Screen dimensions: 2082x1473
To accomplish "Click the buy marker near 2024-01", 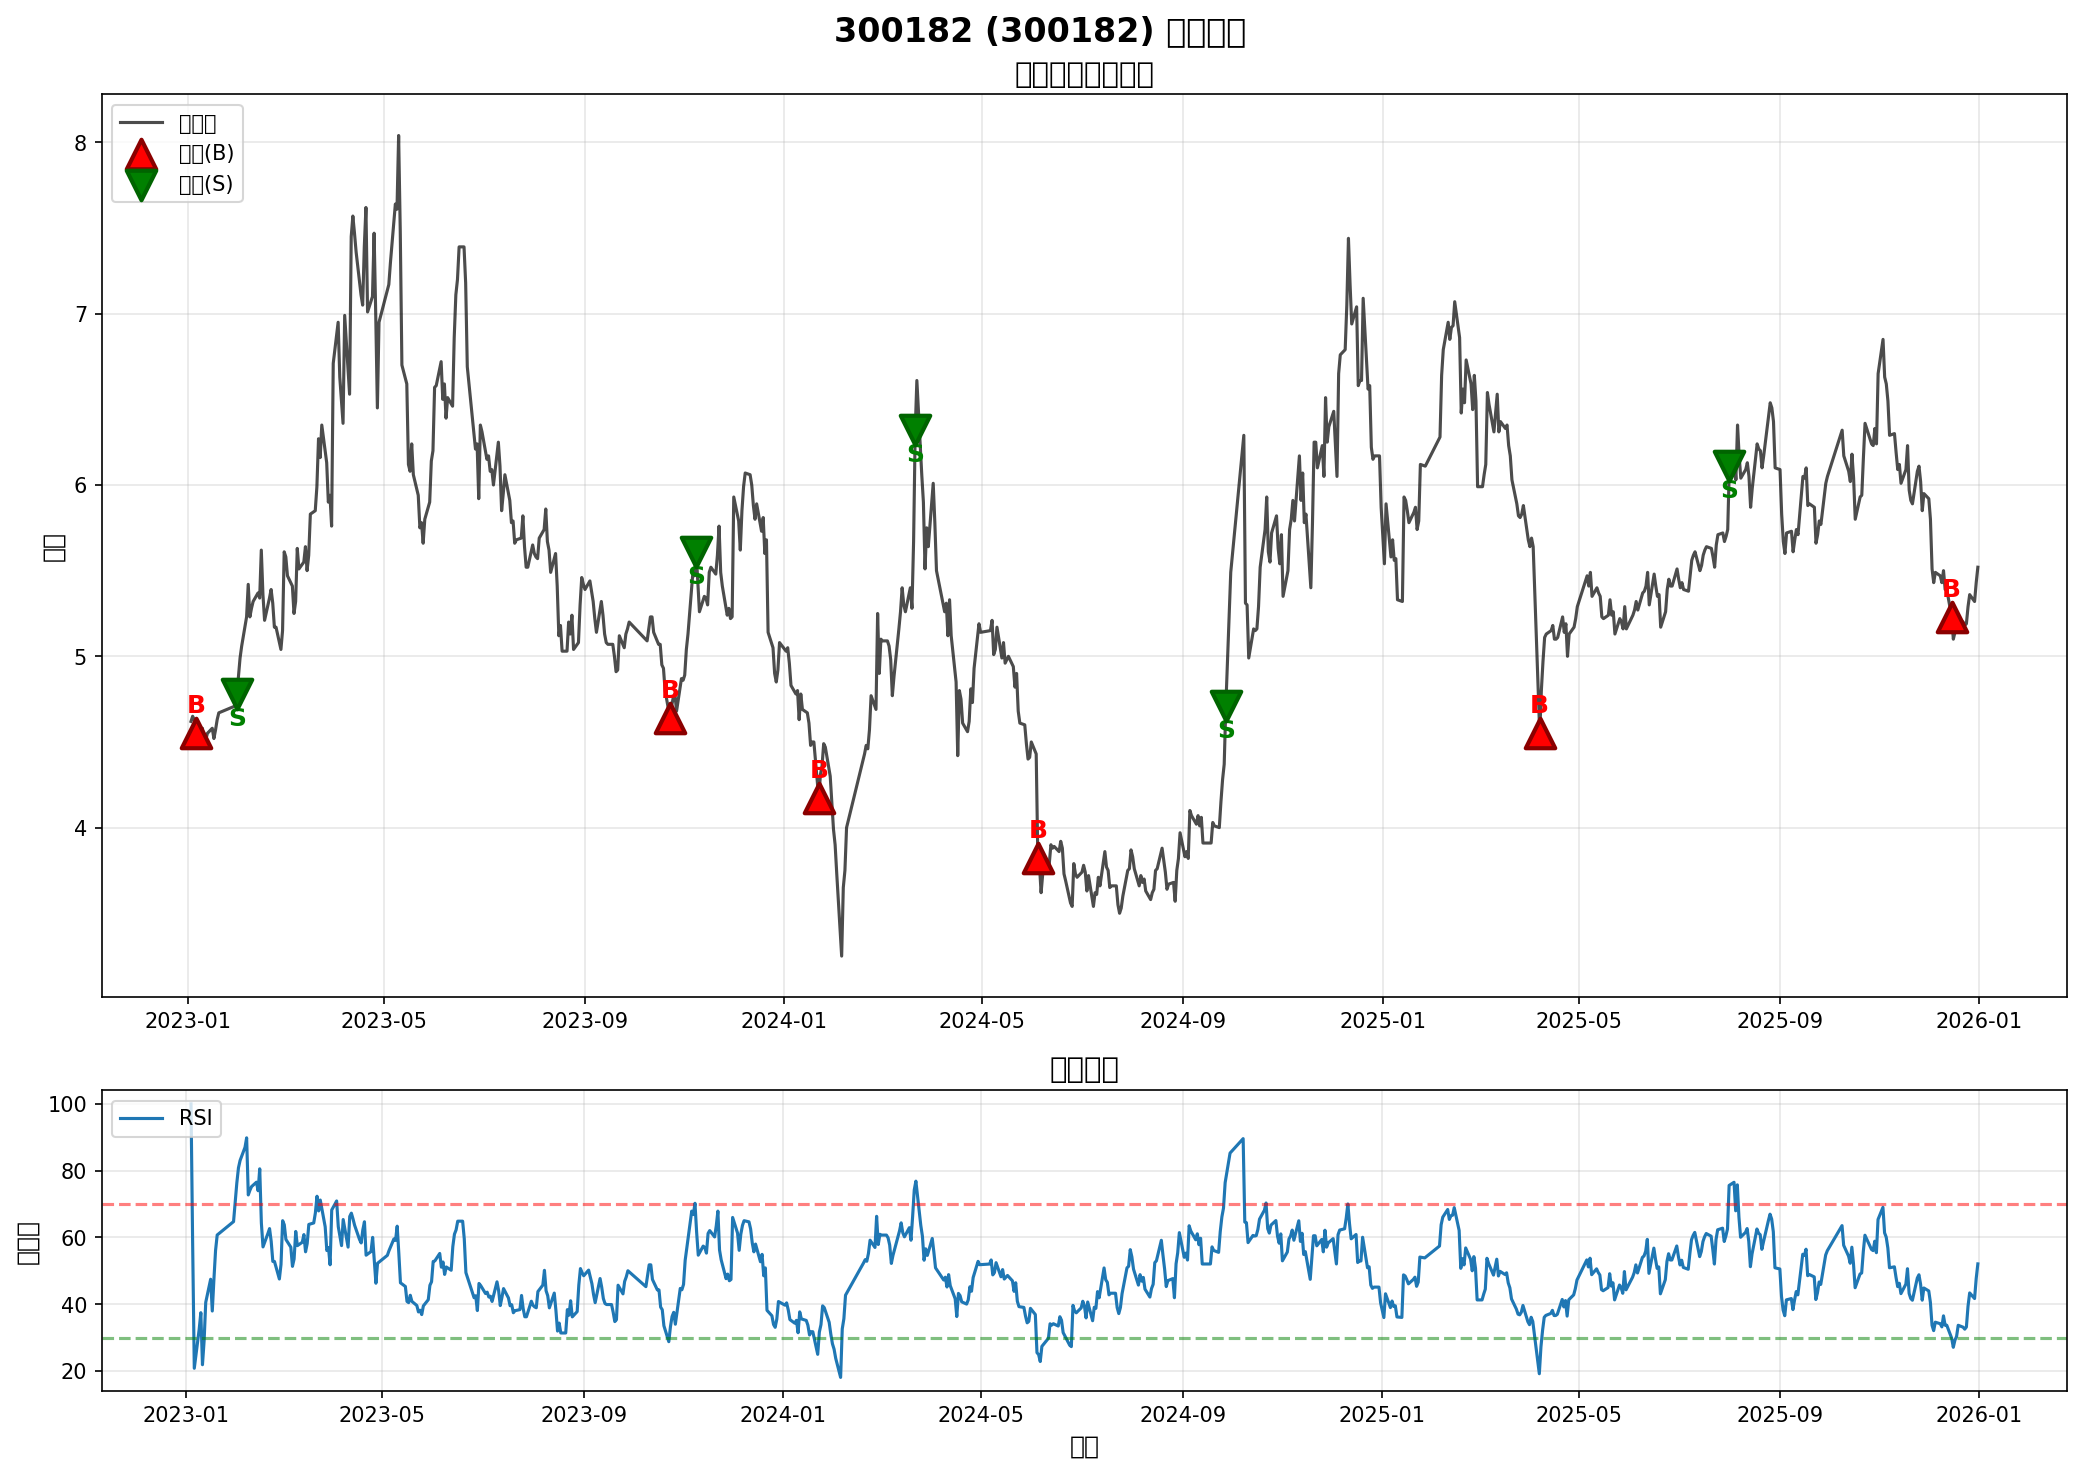I will [819, 800].
